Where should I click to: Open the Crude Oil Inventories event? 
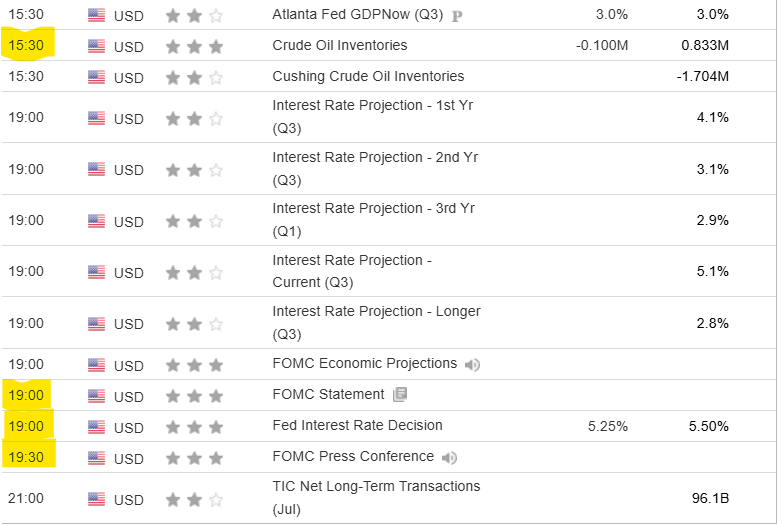point(339,45)
